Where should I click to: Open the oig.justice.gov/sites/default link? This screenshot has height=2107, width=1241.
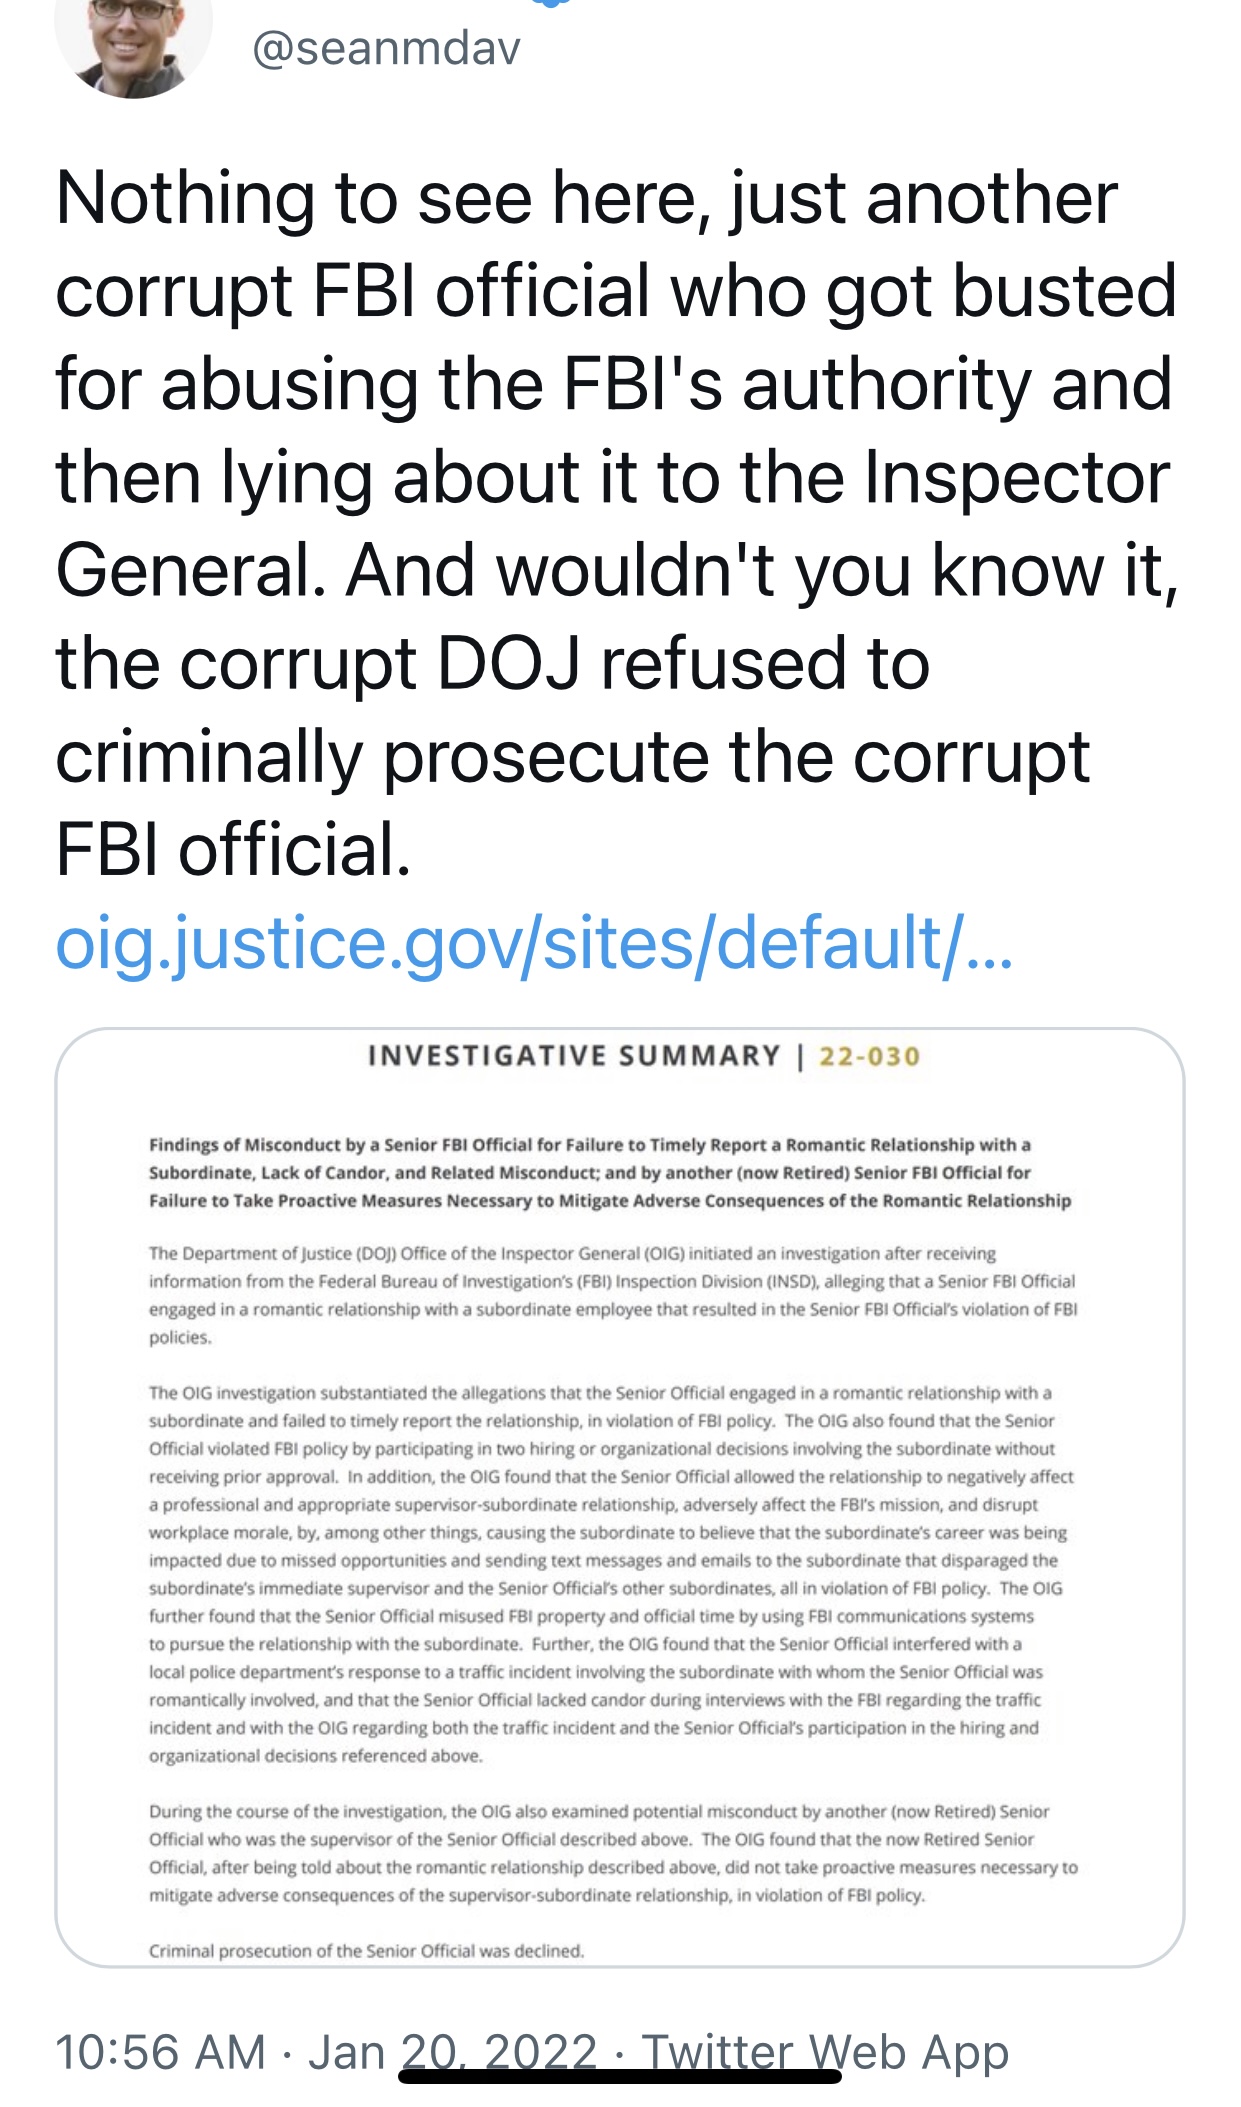click(x=534, y=943)
